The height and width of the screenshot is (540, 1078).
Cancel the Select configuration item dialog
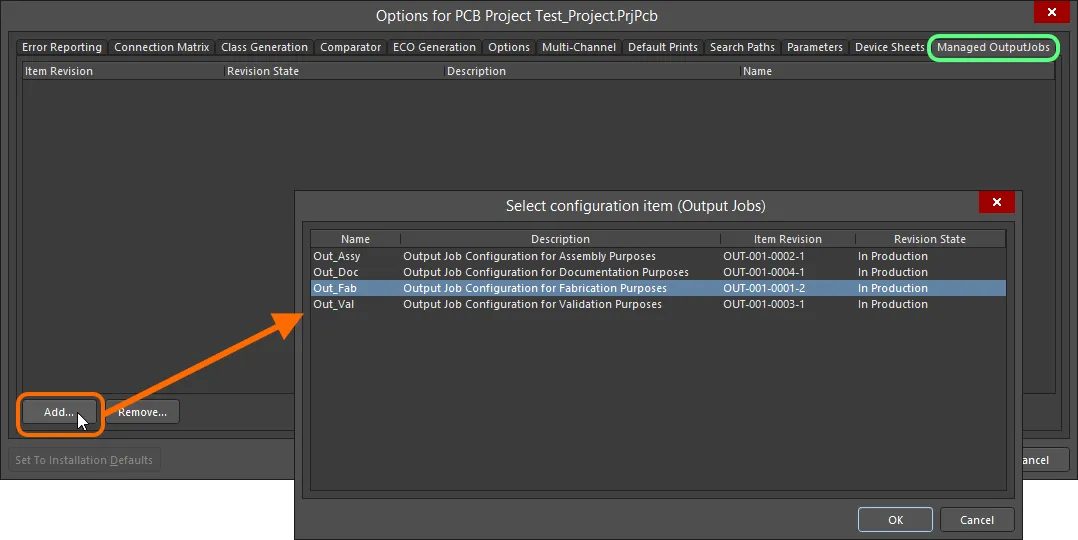pos(977,520)
